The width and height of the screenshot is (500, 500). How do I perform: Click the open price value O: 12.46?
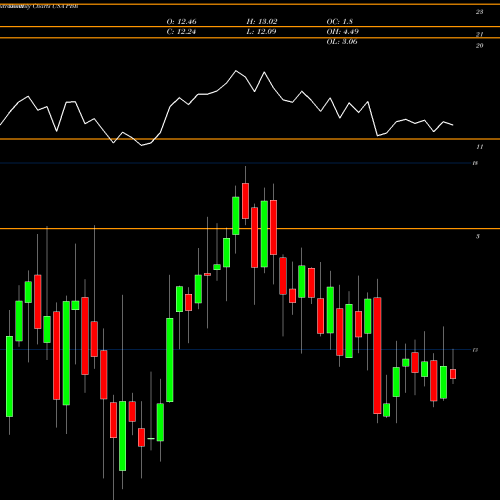click(181, 22)
